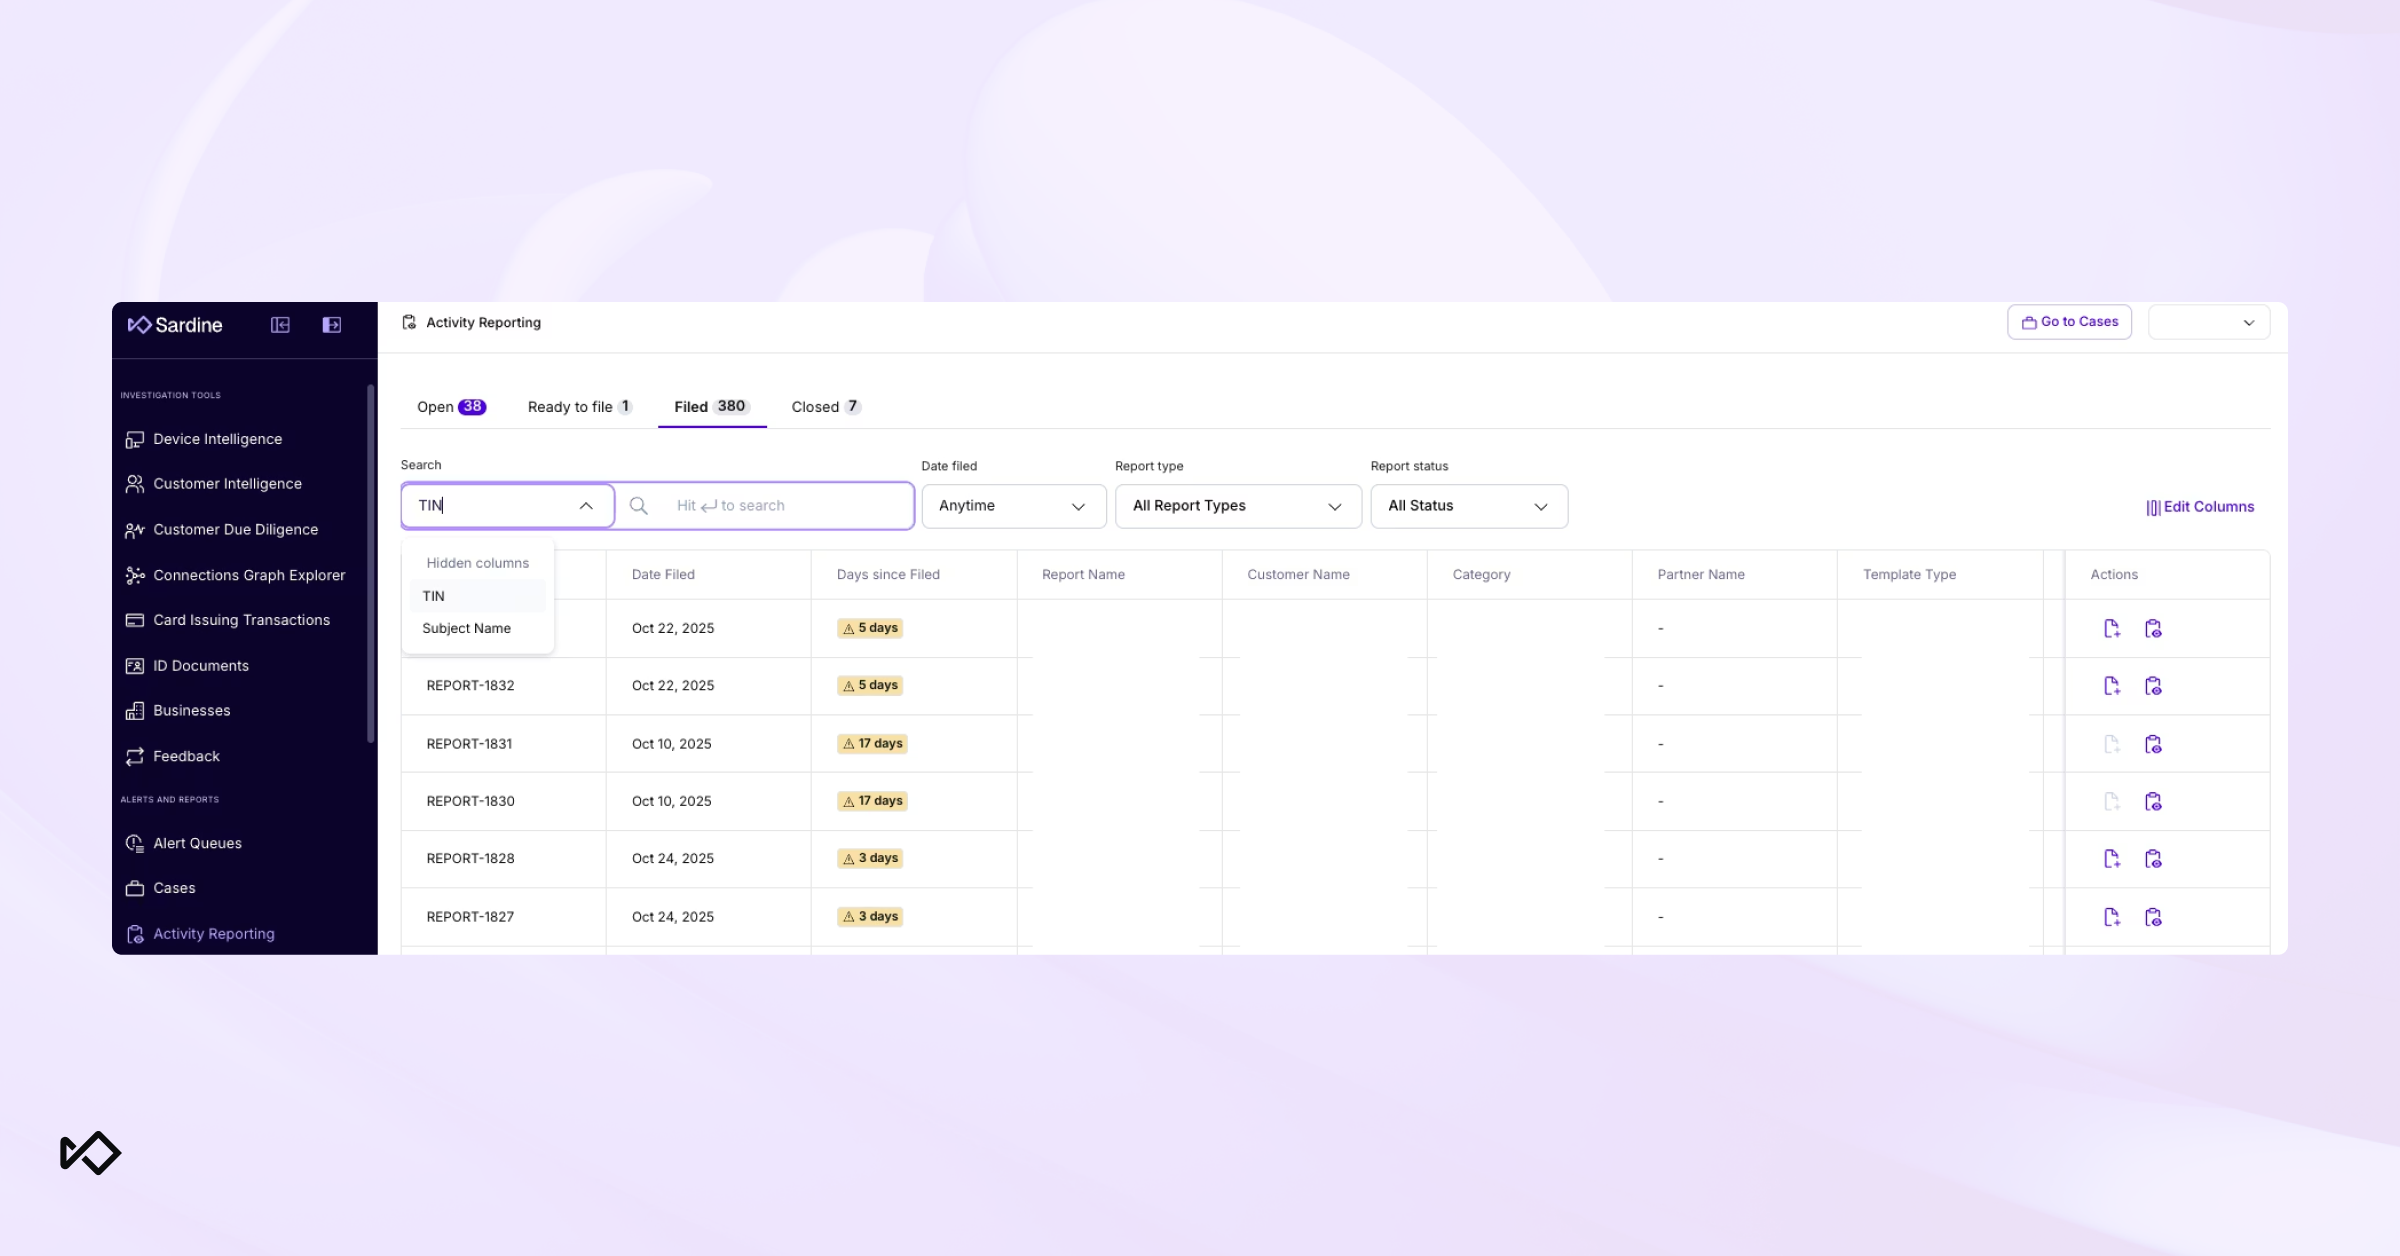Expand the All Report Types dropdown
This screenshot has width=2400, height=1256.
click(1237, 506)
